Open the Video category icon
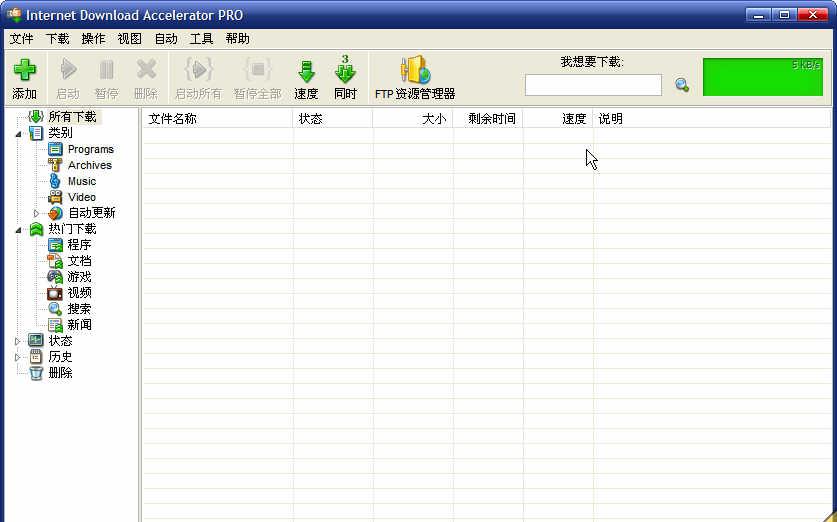The width and height of the screenshot is (837, 522). (55, 197)
